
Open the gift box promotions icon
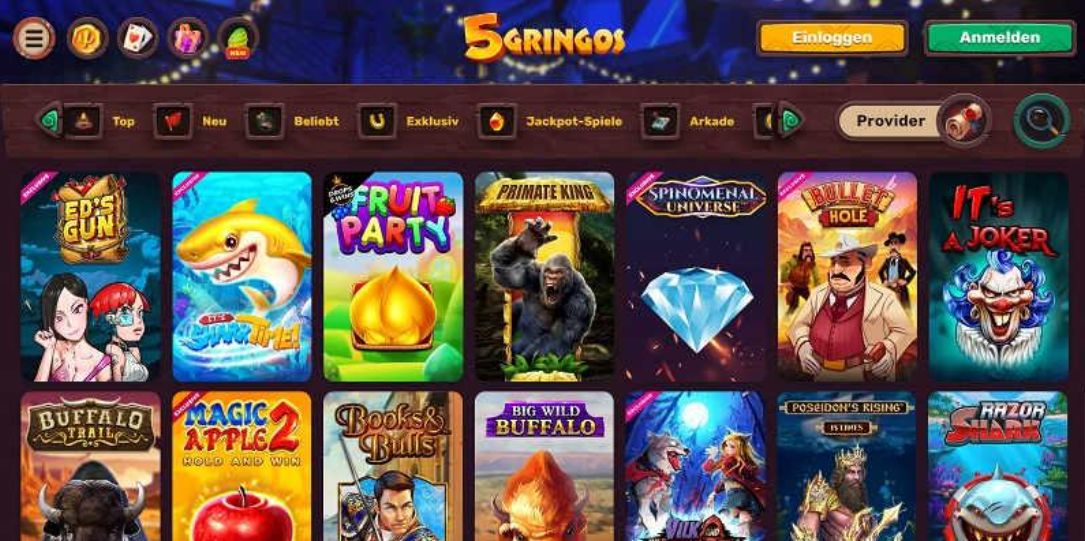188,38
